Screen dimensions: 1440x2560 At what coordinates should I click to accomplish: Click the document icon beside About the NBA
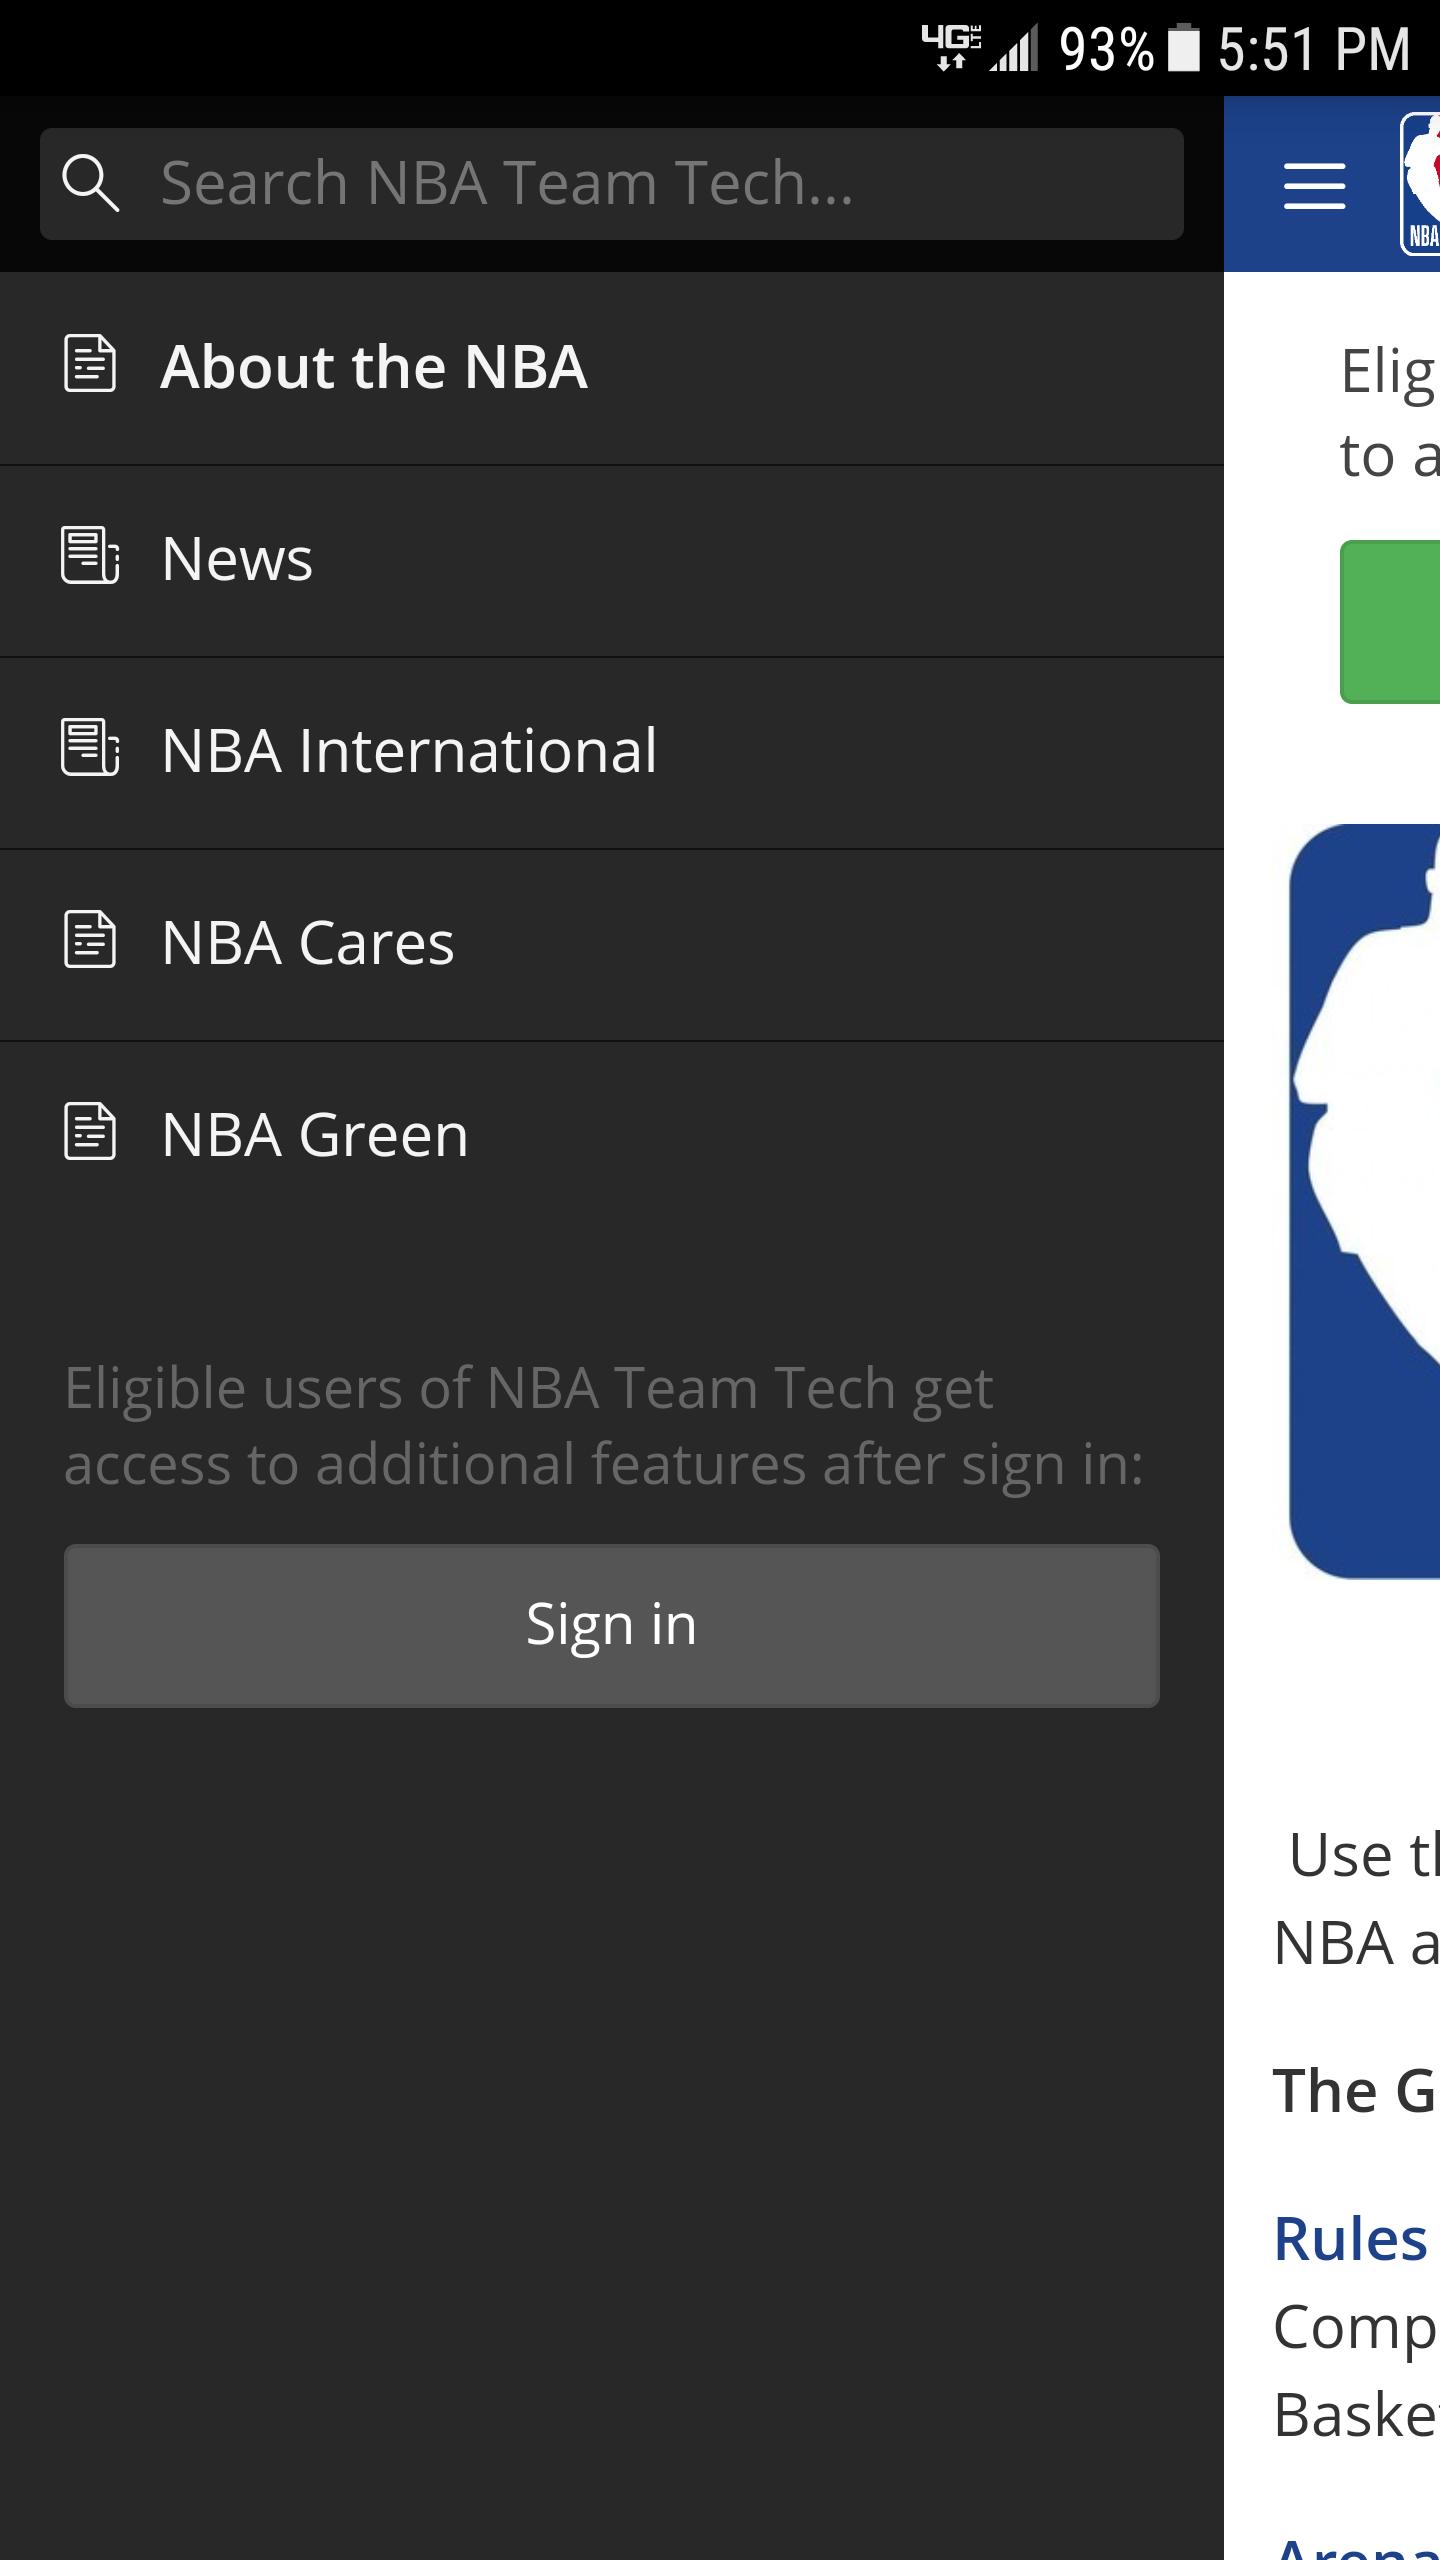[90, 363]
